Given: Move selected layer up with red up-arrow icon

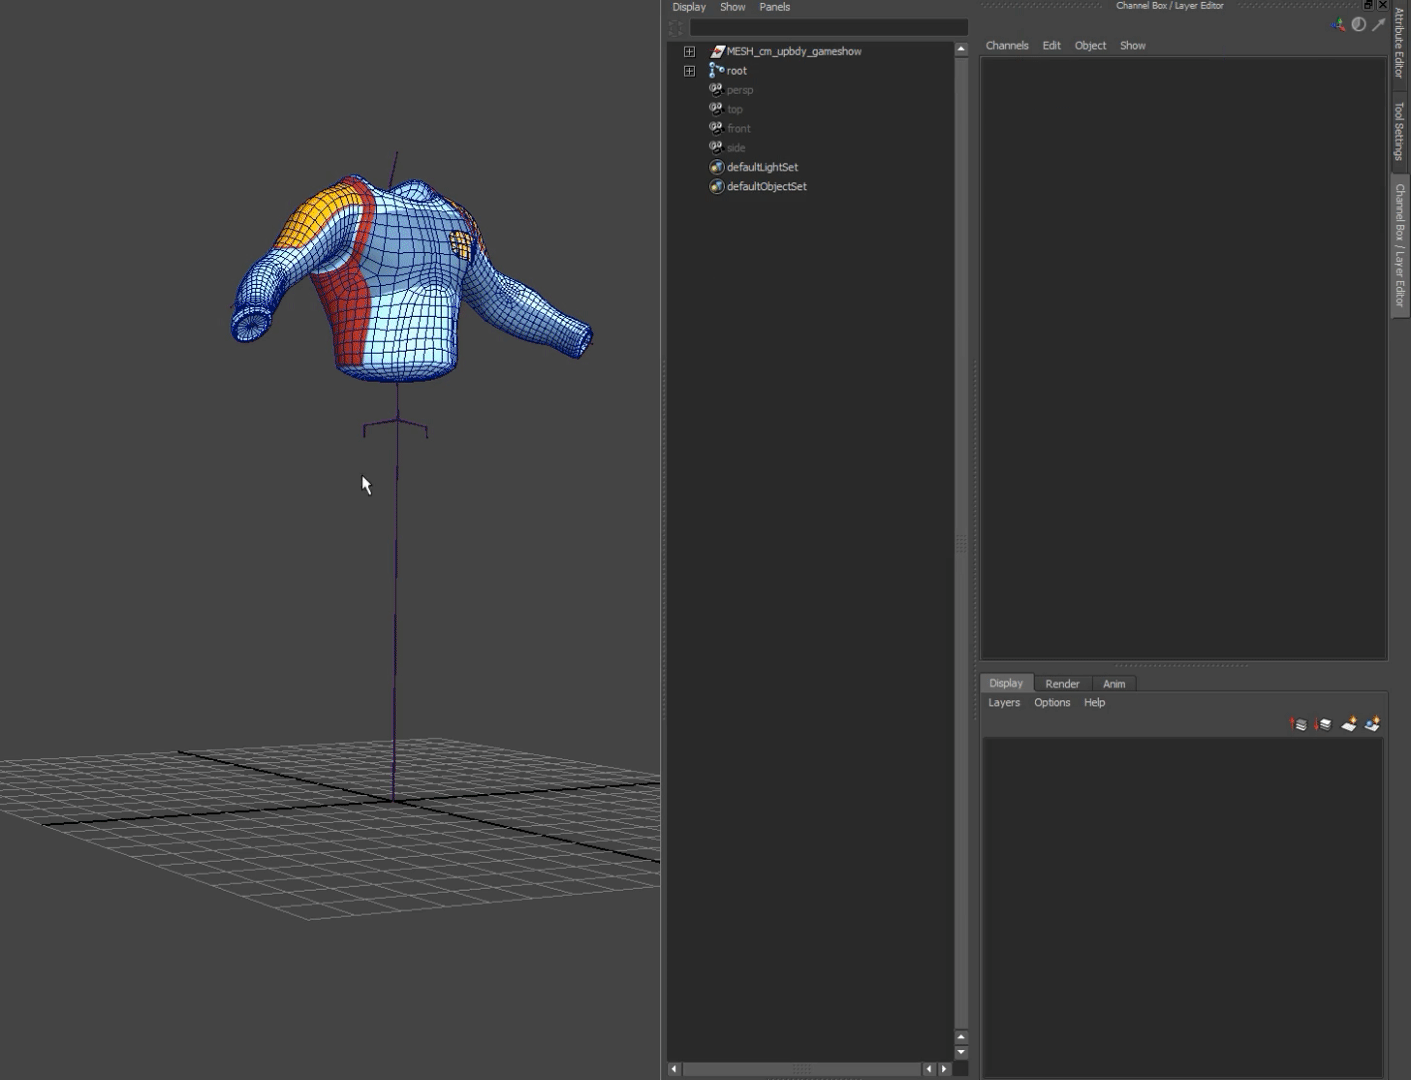Looking at the screenshot, I should tap(1298, 724).
